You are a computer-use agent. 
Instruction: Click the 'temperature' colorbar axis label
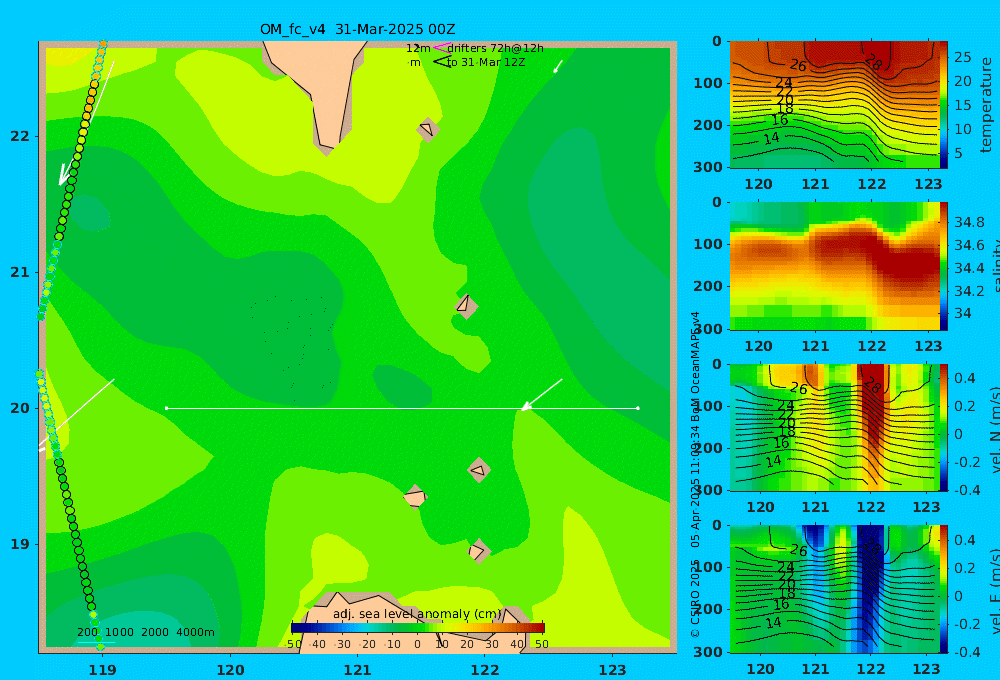[x=987, y=105]
